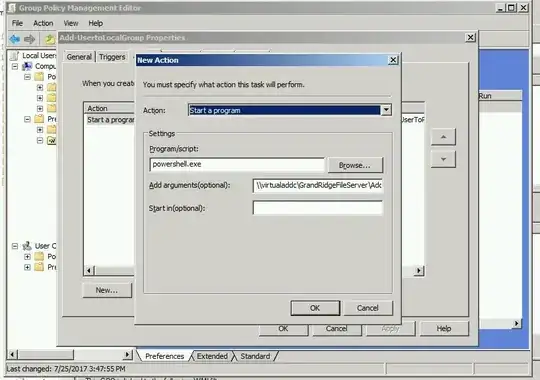Click Browse to pick a program

[355, 165]
